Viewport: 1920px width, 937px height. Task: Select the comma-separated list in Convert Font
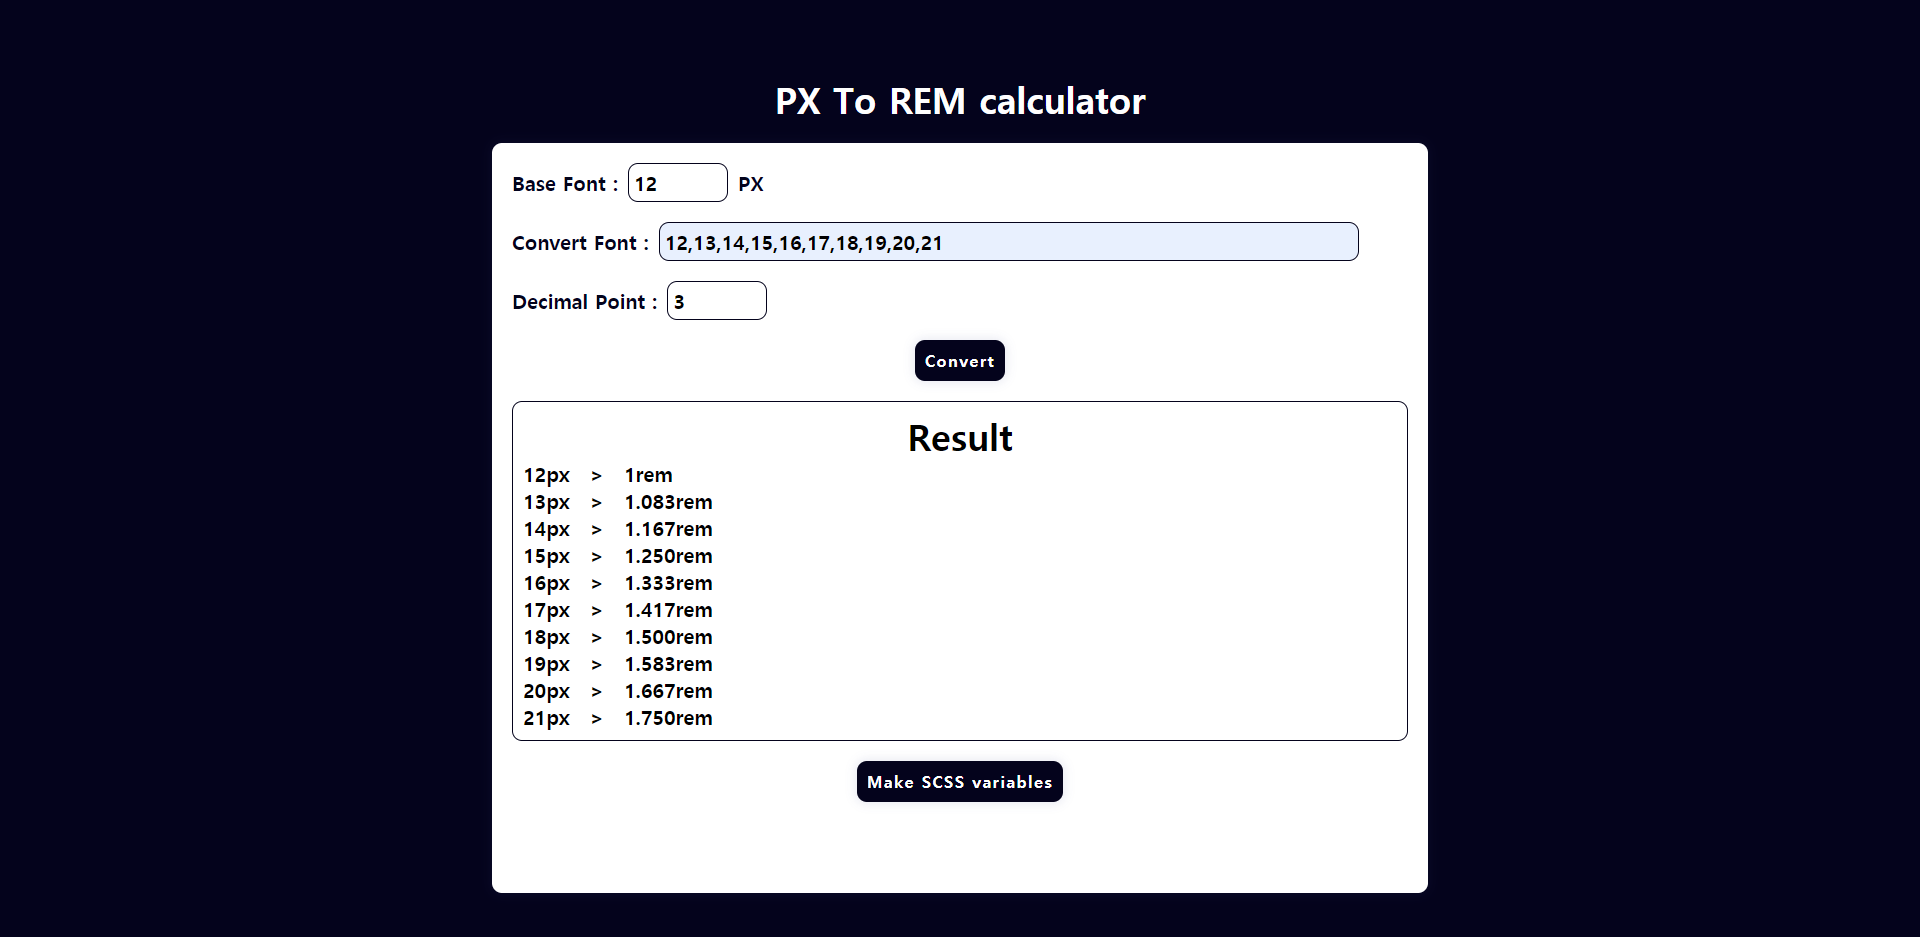804,242
